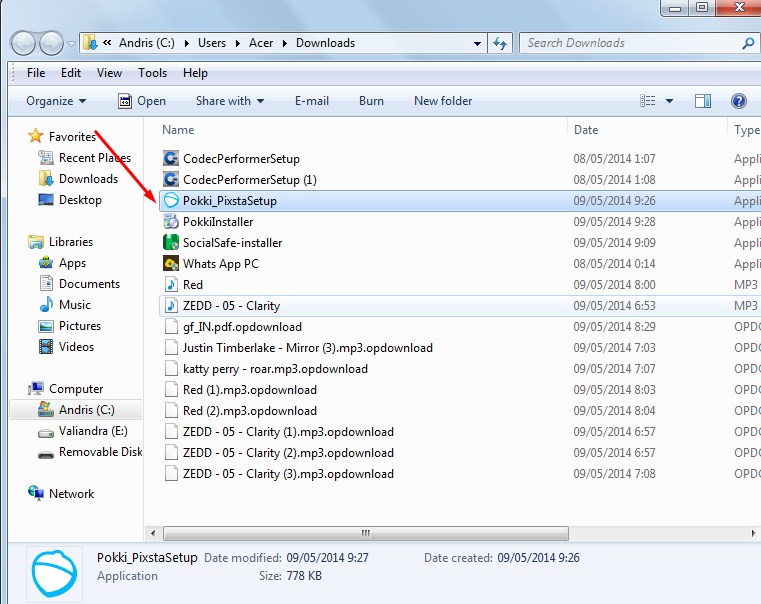Click the Removable Disk drive icon
The height and width of the screenshot is (604, 761).
(x=46, y=454)
